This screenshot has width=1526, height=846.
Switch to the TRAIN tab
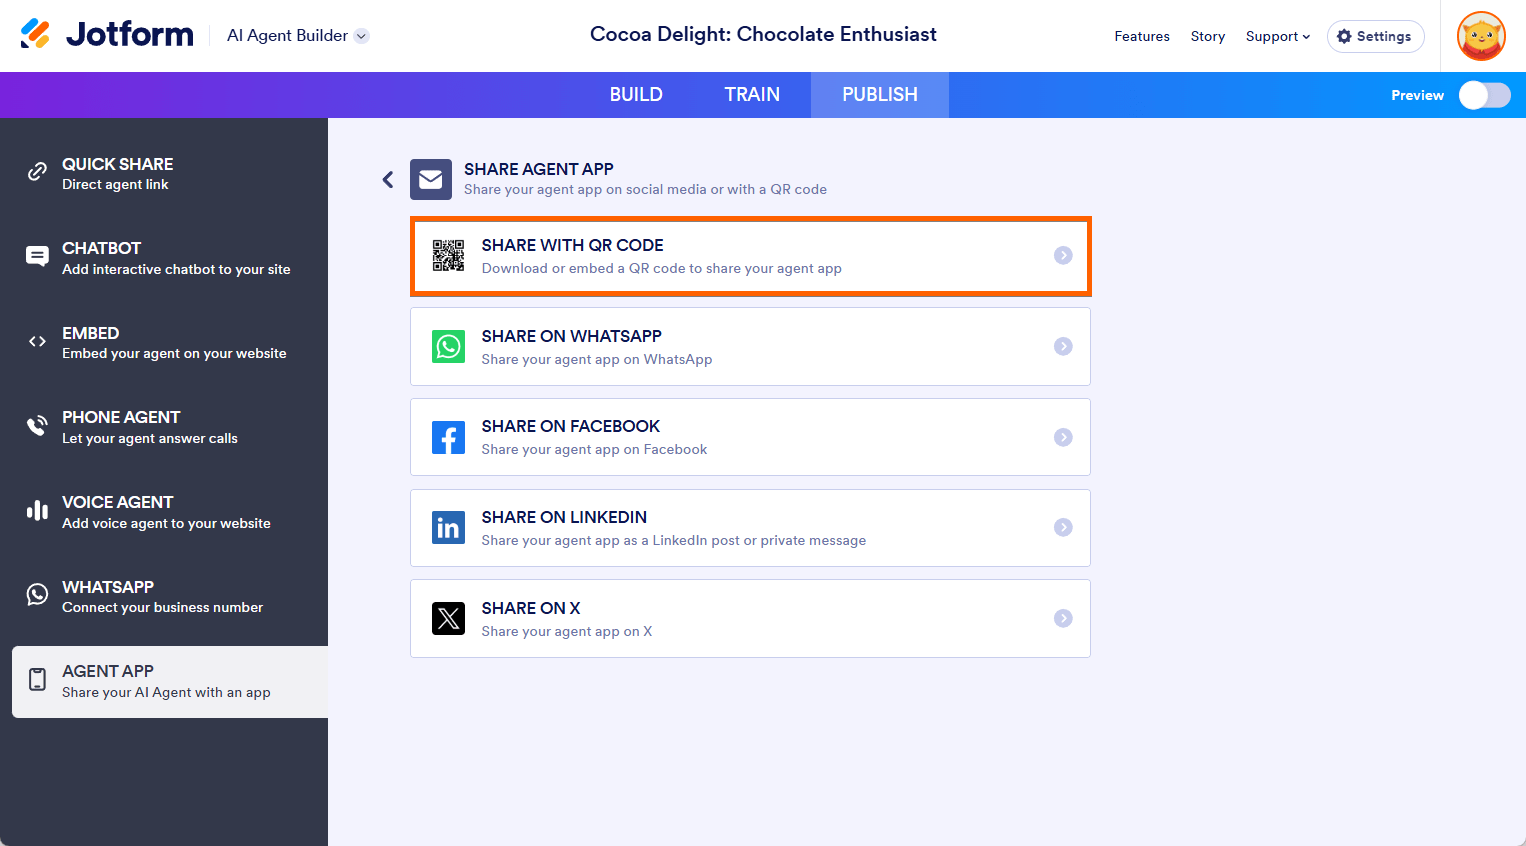point(752,95)
